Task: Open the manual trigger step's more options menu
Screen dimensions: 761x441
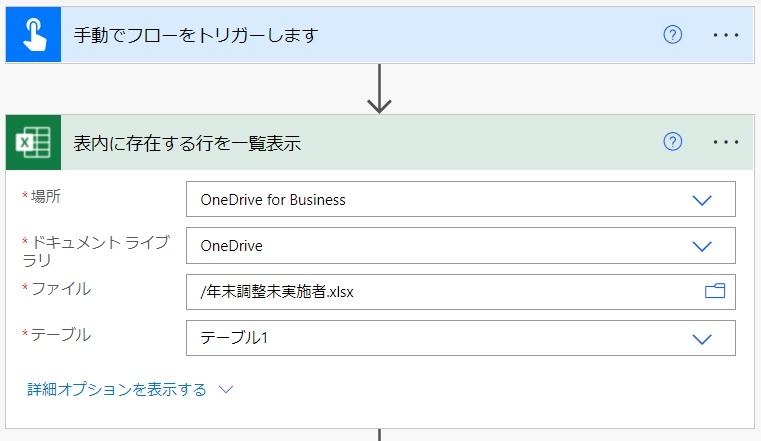Action: click(726, 35)
